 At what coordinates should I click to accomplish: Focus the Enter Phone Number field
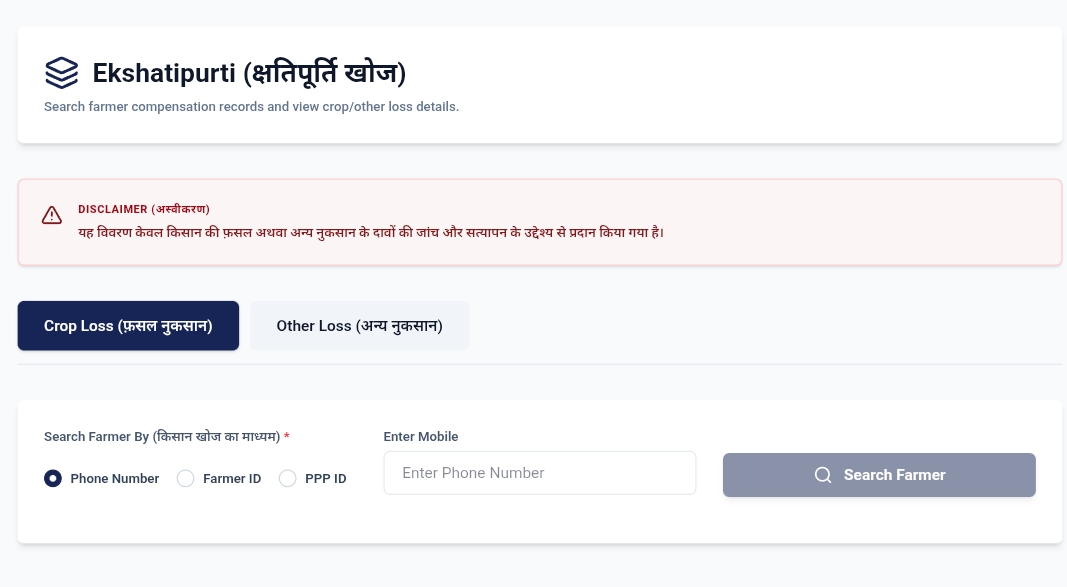(540, 473)
